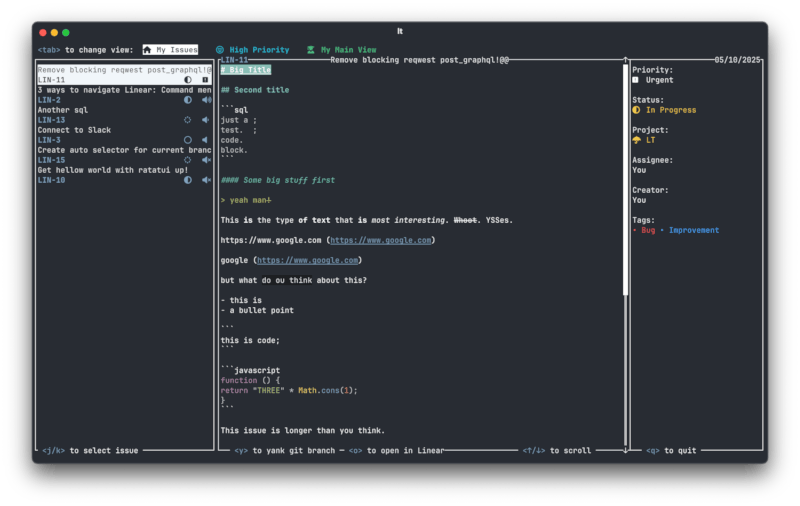Image resolution: width=800 pixels, height=506 pixels.
Task: Click the blue dot before Improvement tag
Action: [x=662, y=230]
